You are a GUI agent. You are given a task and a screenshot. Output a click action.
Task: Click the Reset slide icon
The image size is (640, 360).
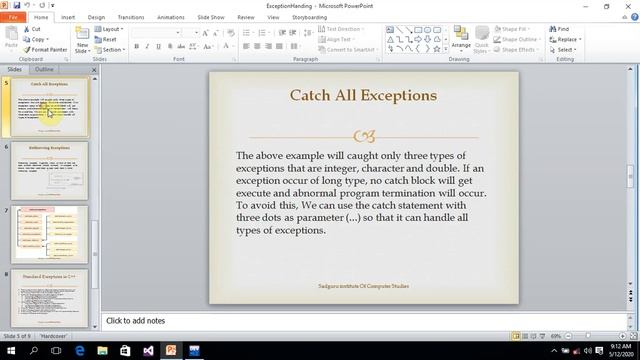[98, 39]
